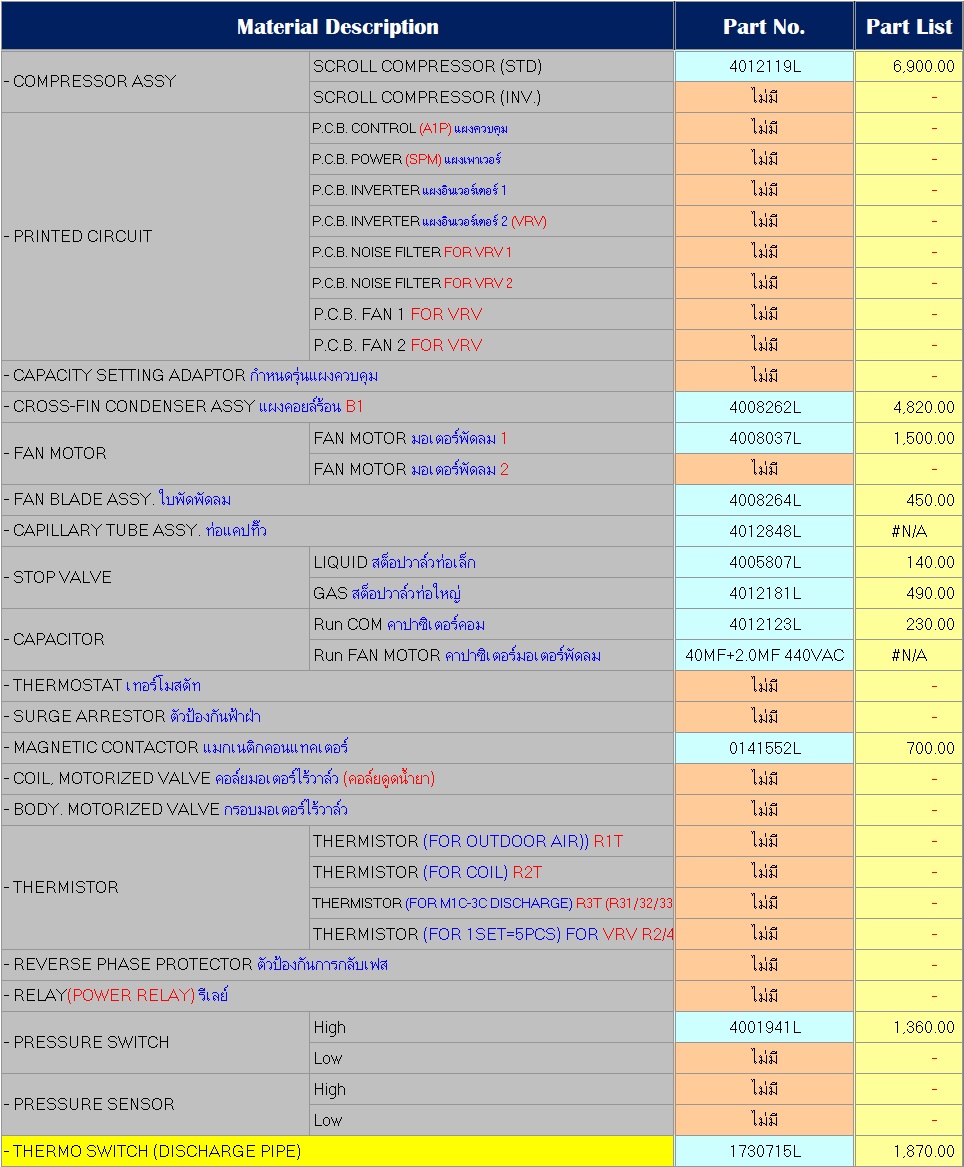
Task: Select the CAPACITOR category cell
Action: pyautogui.click(x=156, y=640)
